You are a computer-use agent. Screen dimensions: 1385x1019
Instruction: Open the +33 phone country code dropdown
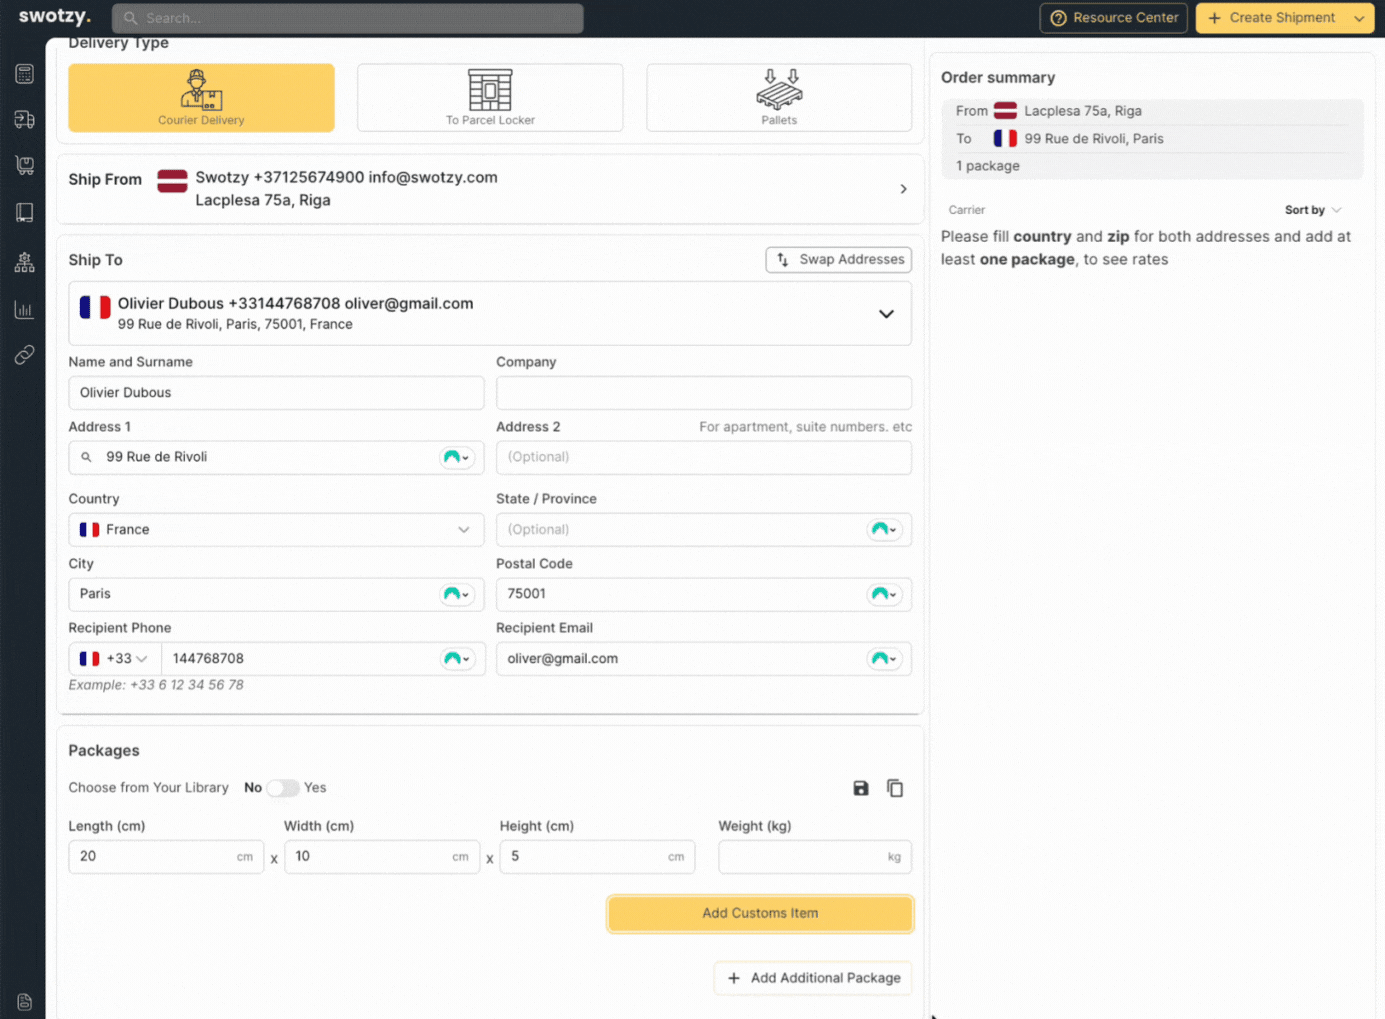coord(113,658)
